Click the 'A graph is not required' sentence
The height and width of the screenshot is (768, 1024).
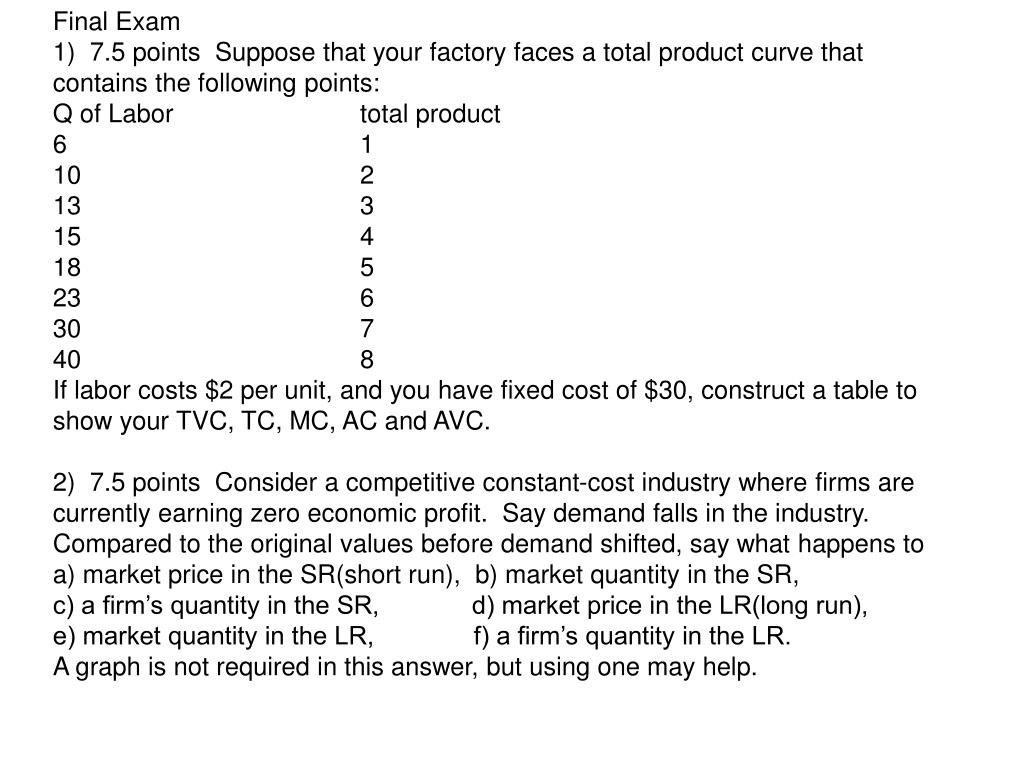405,667
